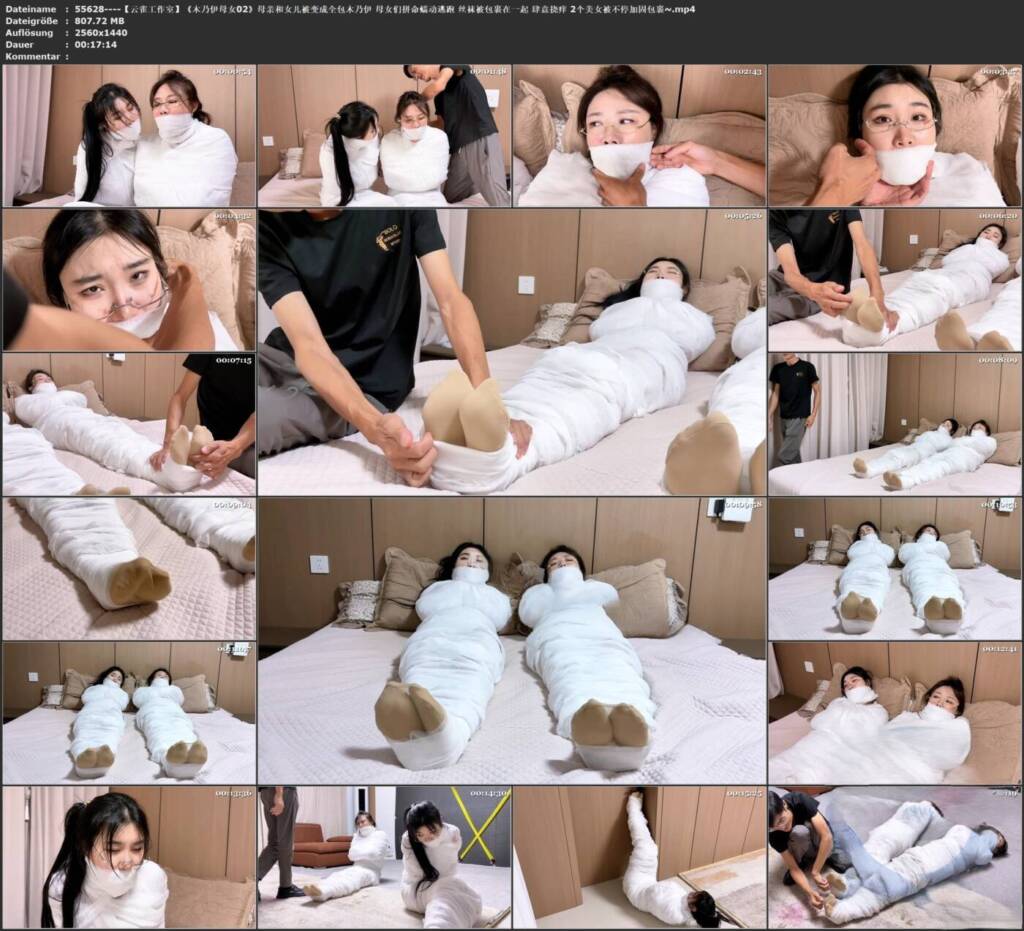Open the thumbnail stamped 00:01:48
The width and height of the screenshot is (1024, 931).
click(x=383, y=135)
